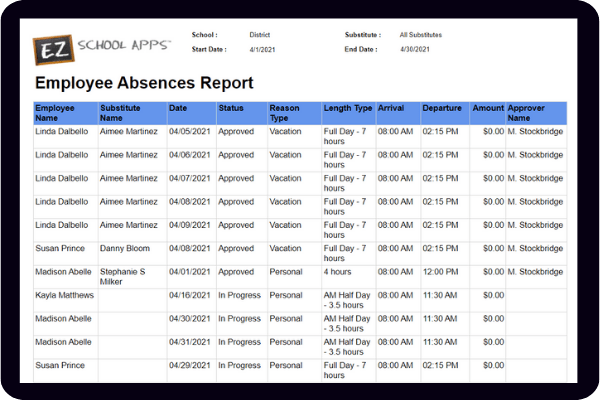Image resolution: width=600 pixels, height=400 pixels.
Task: Click Susan Prince in the Danny Bloom row
Action: pyautogui.click(x=60, y=248)
